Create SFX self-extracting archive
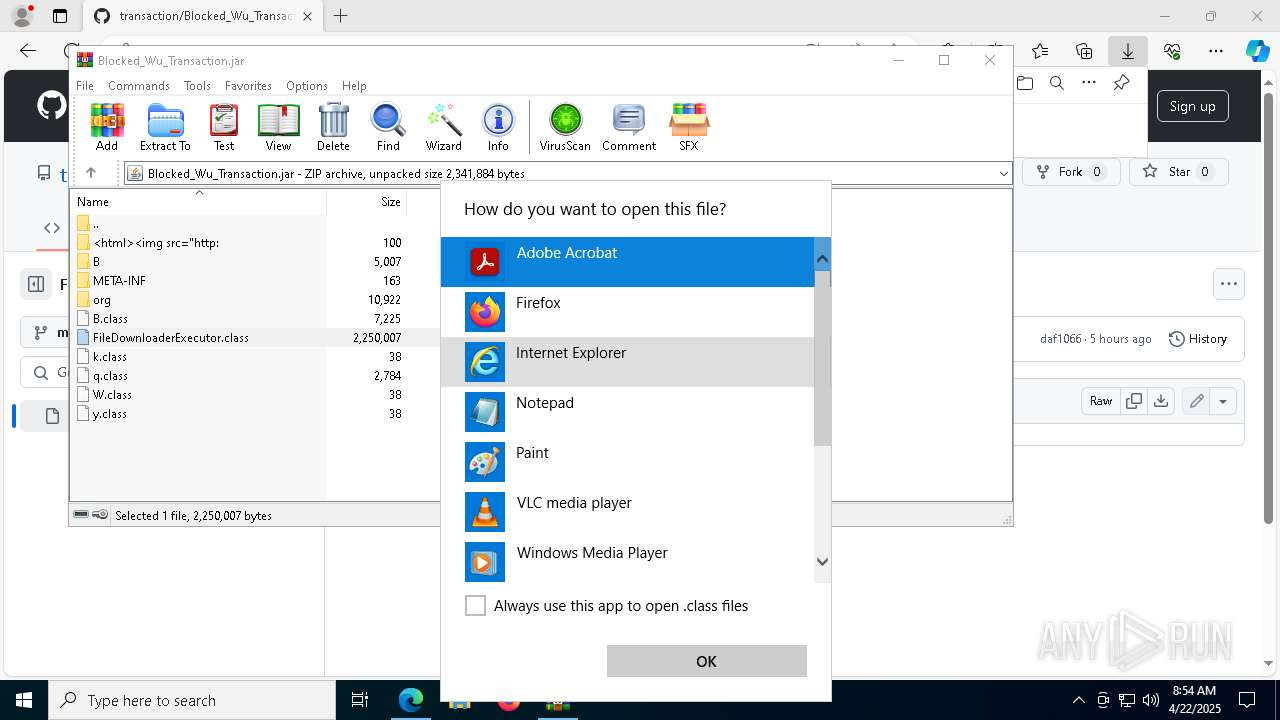This screenshot has height=720, width=1280. pos(689,127)
